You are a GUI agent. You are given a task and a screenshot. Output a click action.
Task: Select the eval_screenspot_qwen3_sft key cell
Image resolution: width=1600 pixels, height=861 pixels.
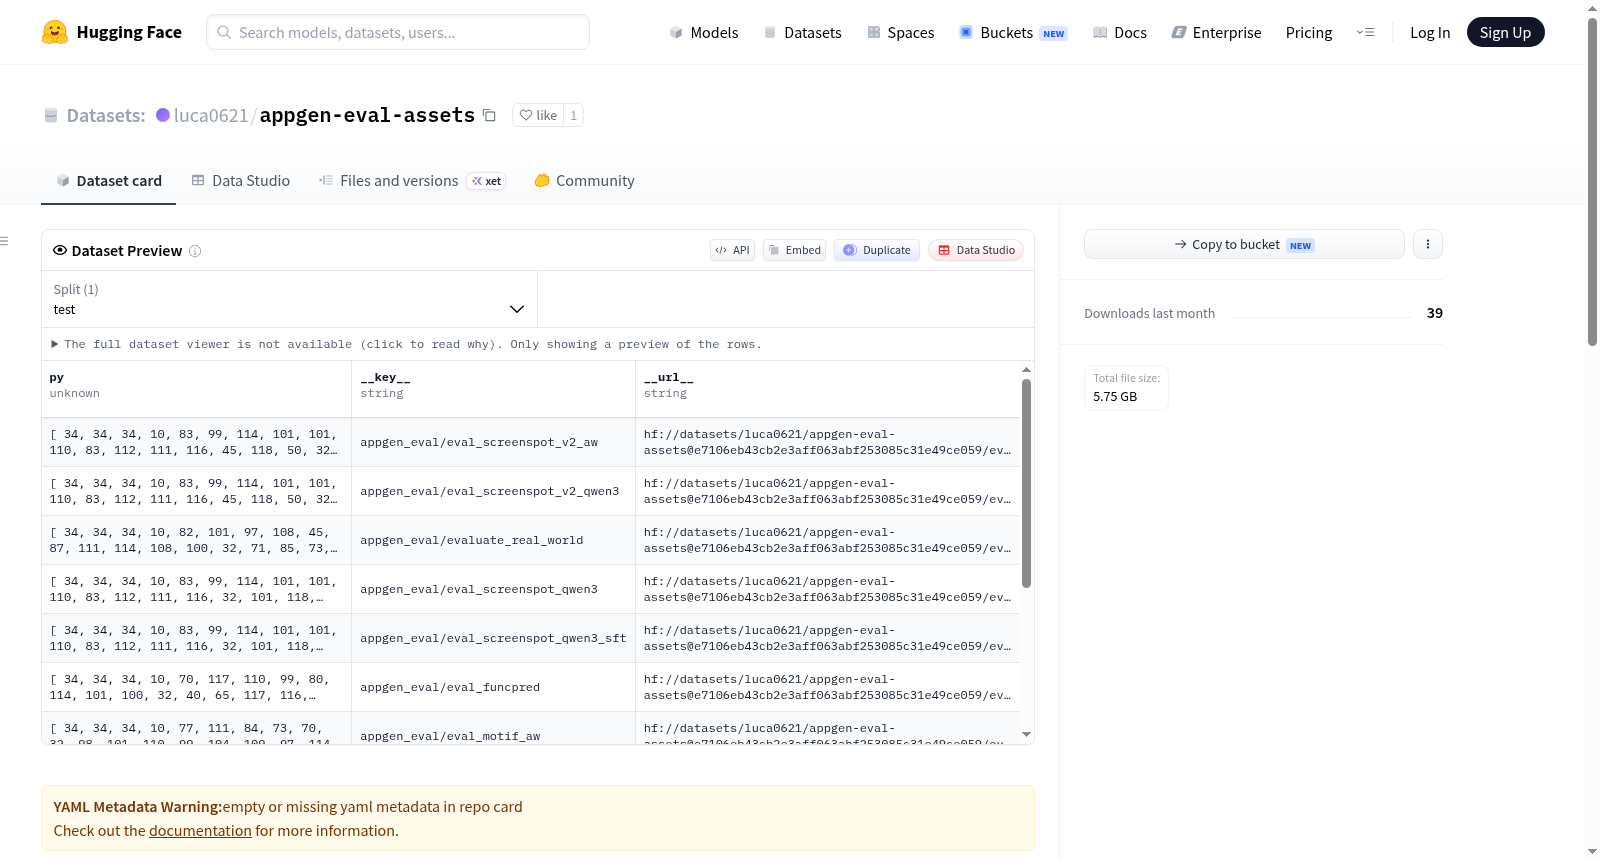(x=493, y=638)
